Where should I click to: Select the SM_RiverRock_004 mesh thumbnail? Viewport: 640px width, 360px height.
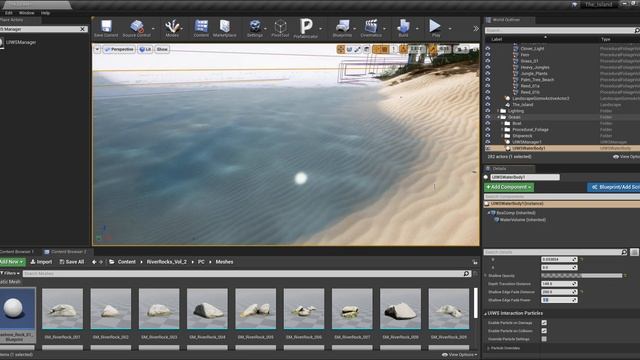pos(207,309)
